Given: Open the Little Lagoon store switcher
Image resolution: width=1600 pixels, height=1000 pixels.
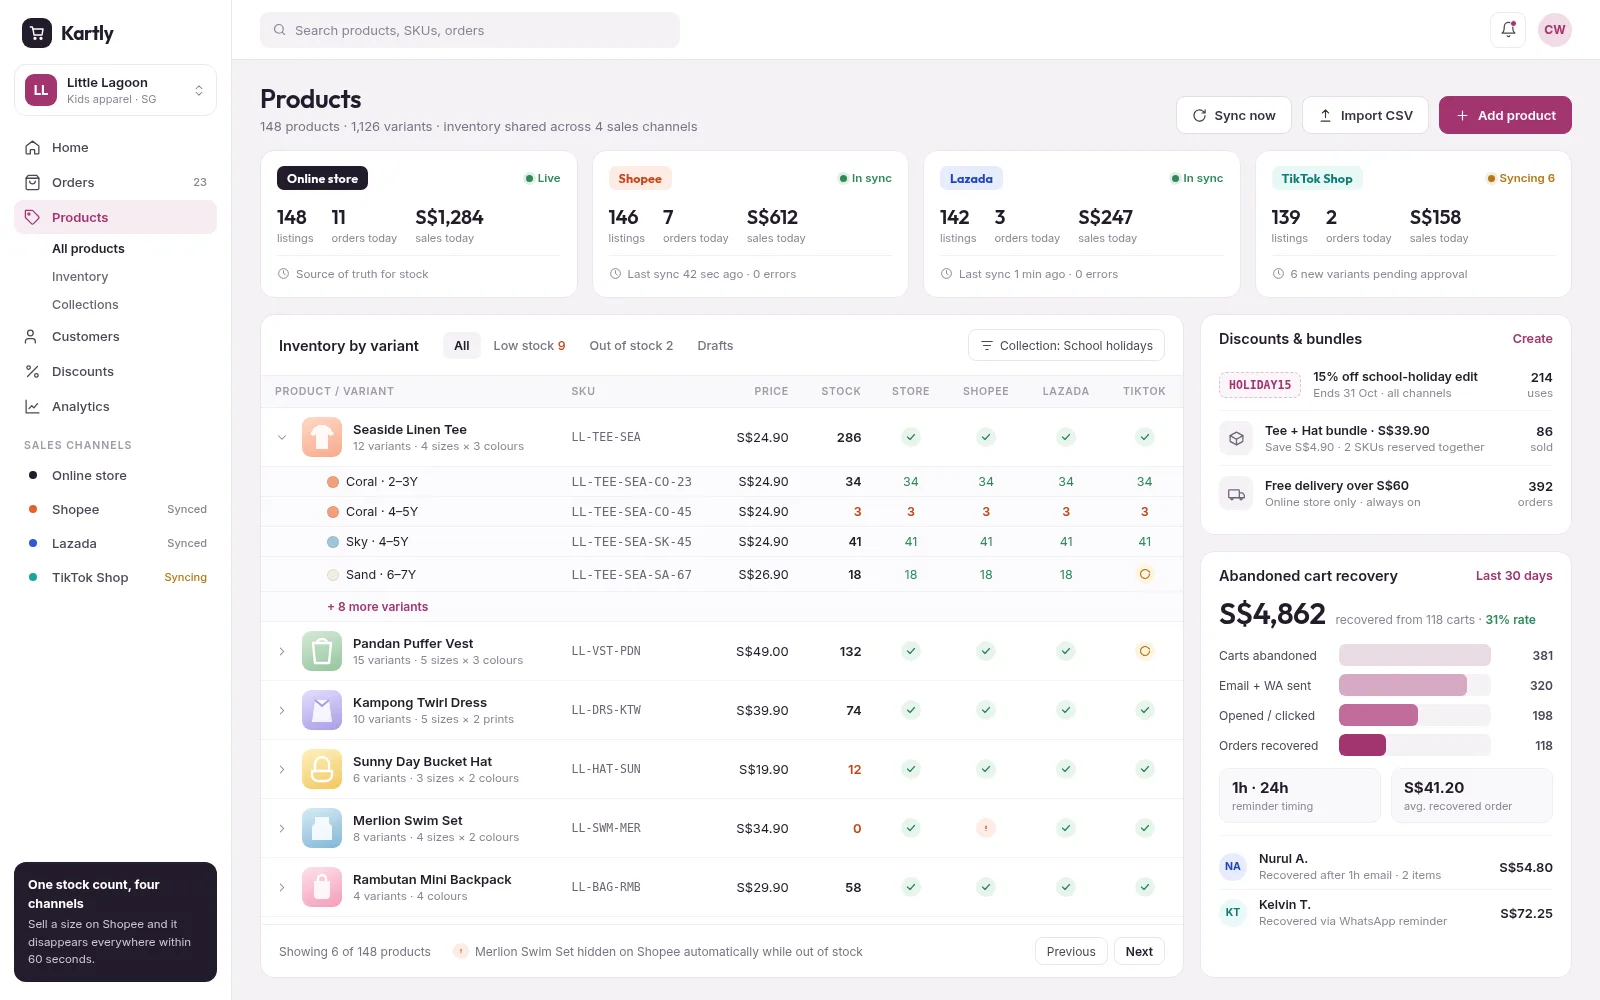Looking at the screenshot, I should (x=115, y=90).
